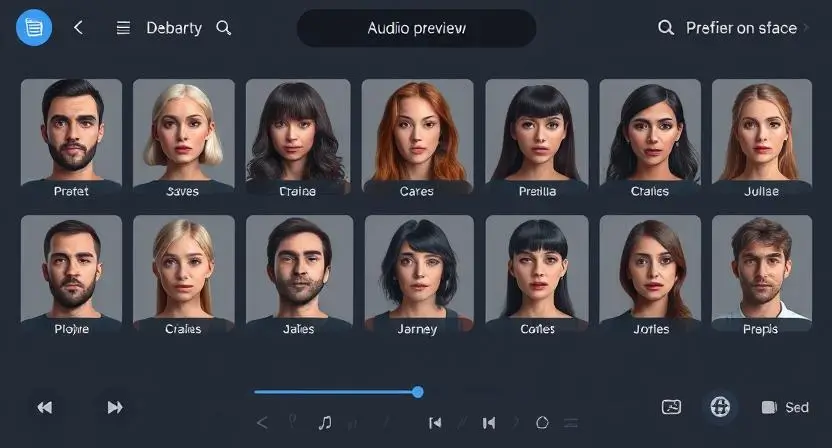Image resolution: width=832 pixels, height=448 pixels.
Task: Pick the Plojre bearded face card
Action: point(71,276)
